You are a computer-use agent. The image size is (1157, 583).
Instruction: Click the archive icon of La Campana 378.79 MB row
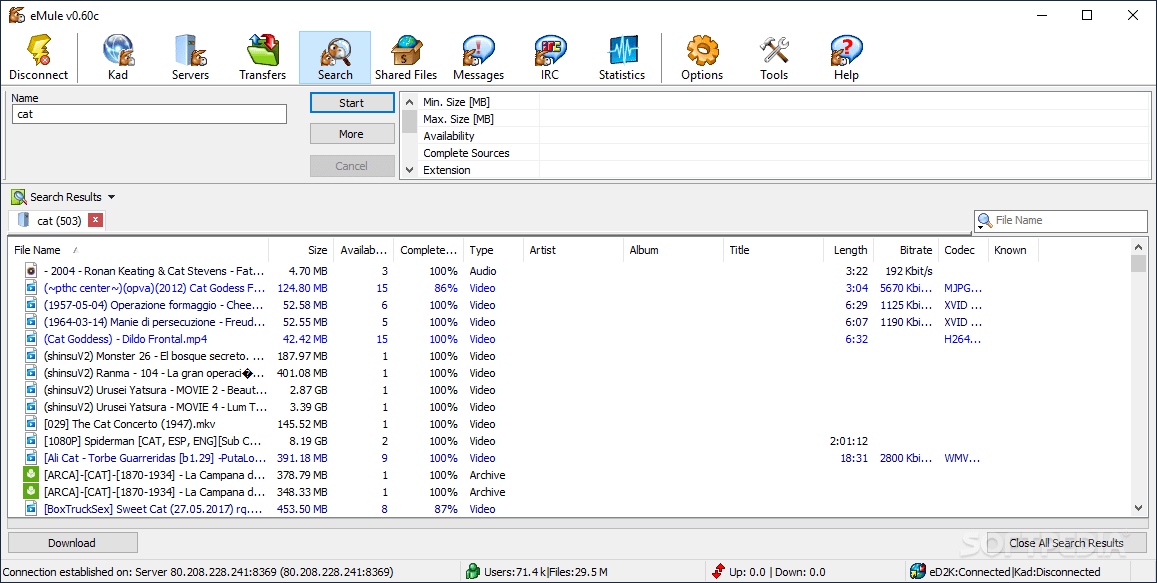click(31, 475)
